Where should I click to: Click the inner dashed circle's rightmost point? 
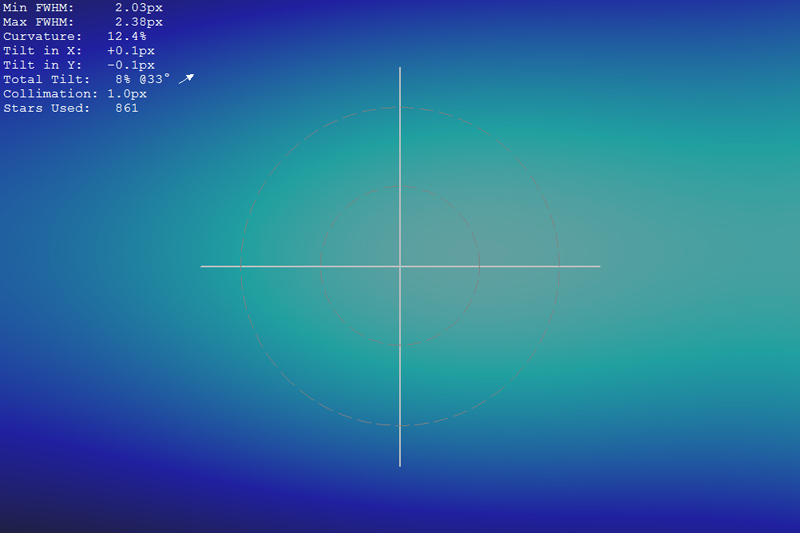(480, 266)
